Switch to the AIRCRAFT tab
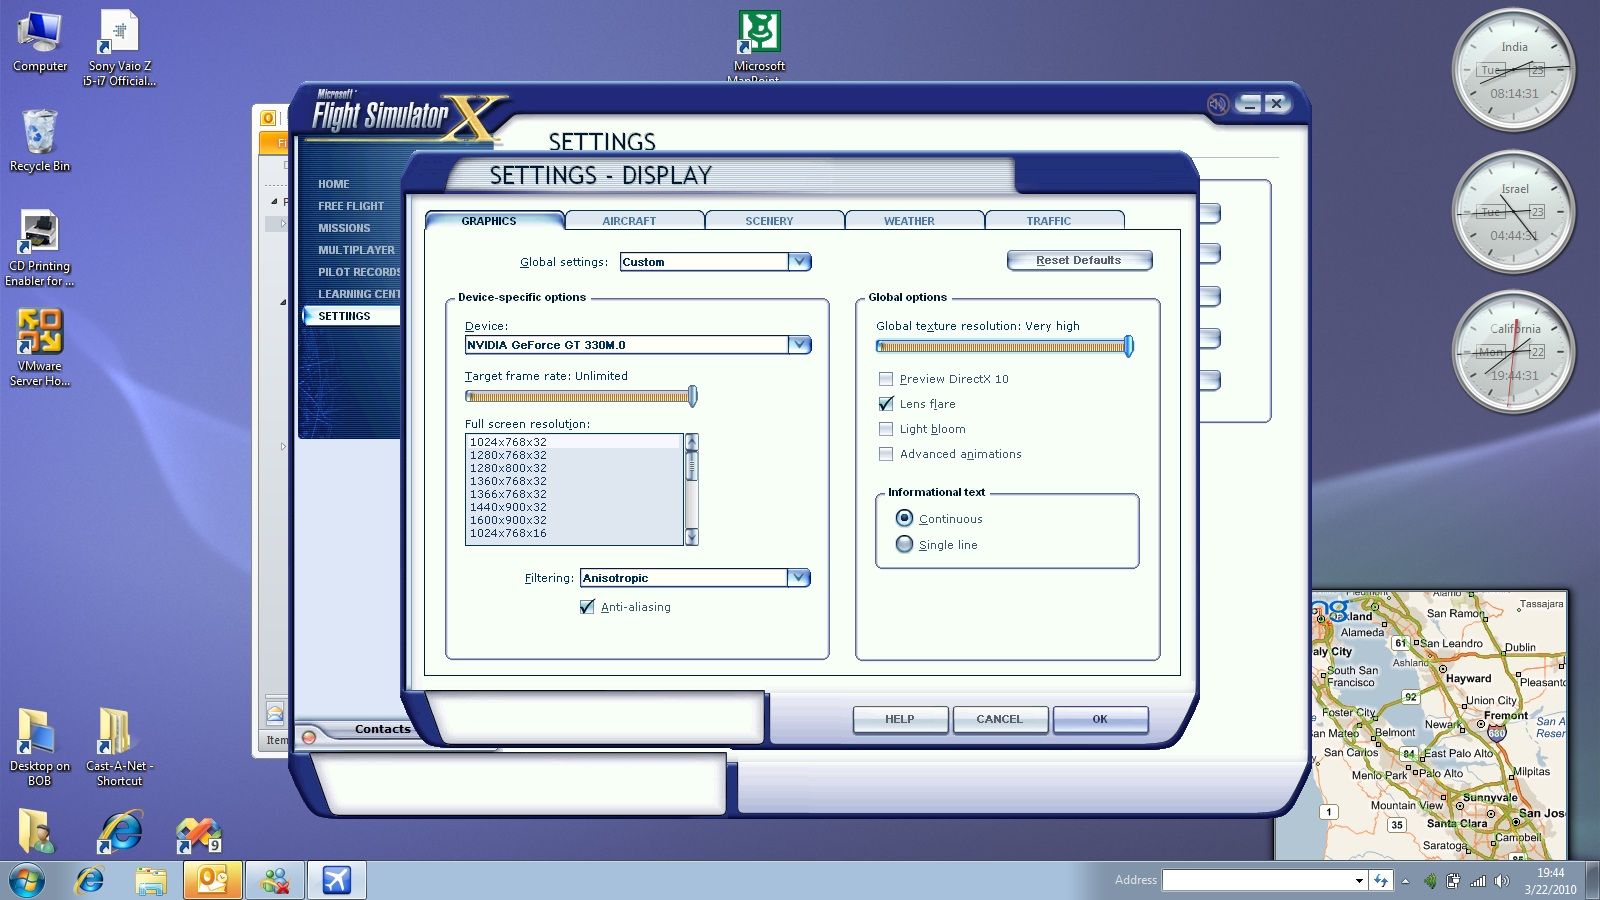The height and width of the screenshot is (900, 1600). coord(629,221)
